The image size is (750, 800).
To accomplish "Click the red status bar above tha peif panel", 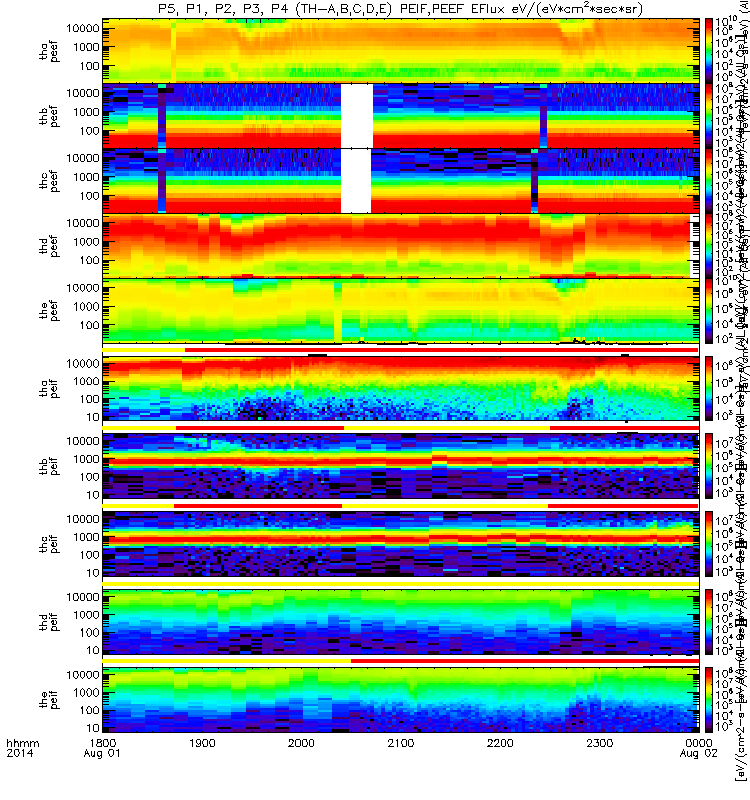I will coord(441,350).
